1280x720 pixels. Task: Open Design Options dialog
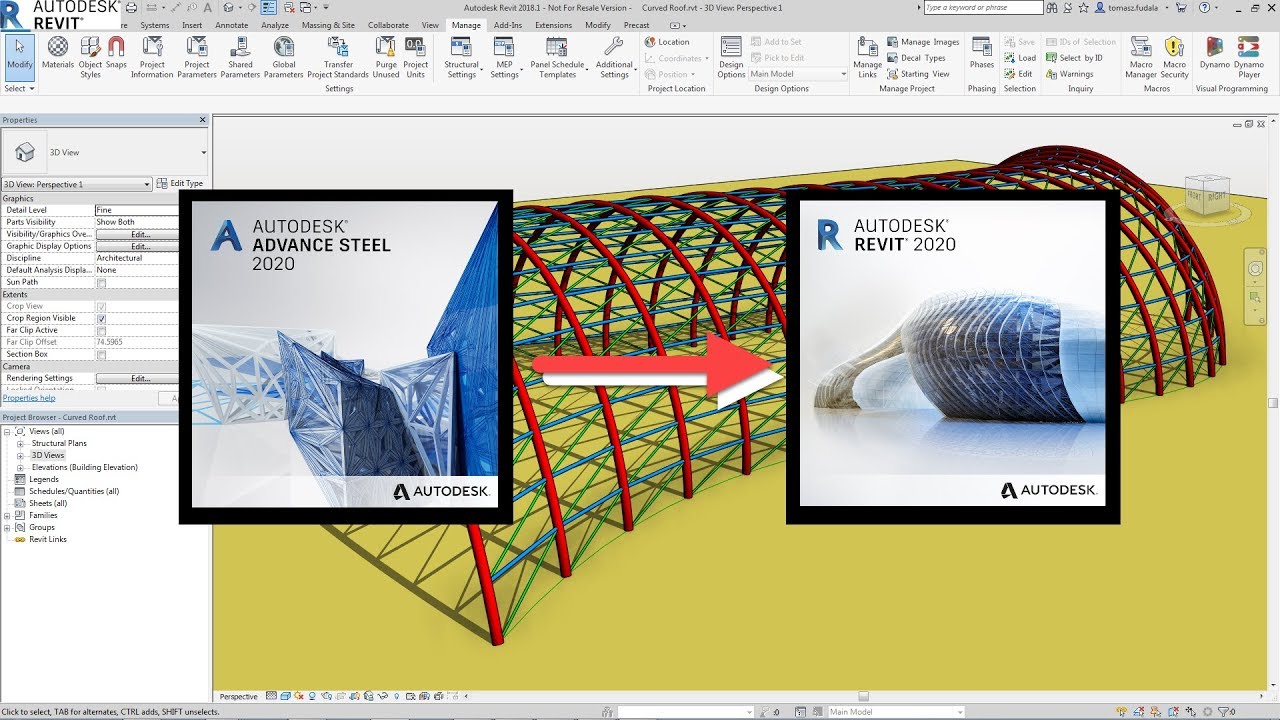click(x=731, y=57)
